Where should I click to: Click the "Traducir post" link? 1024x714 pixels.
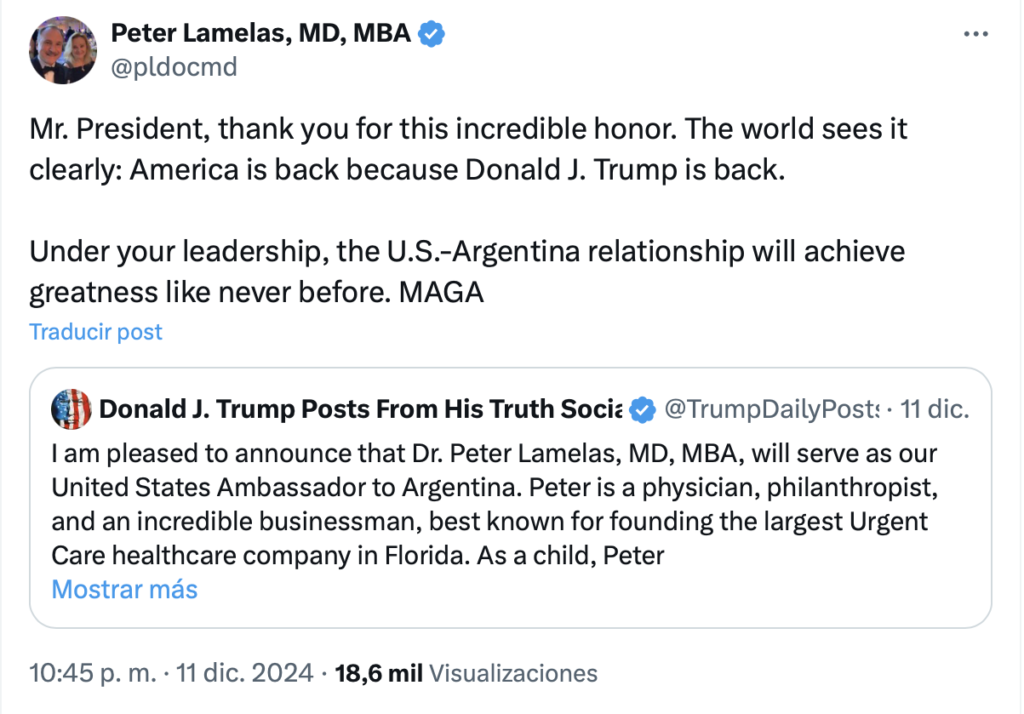click(x=96, y=332)
